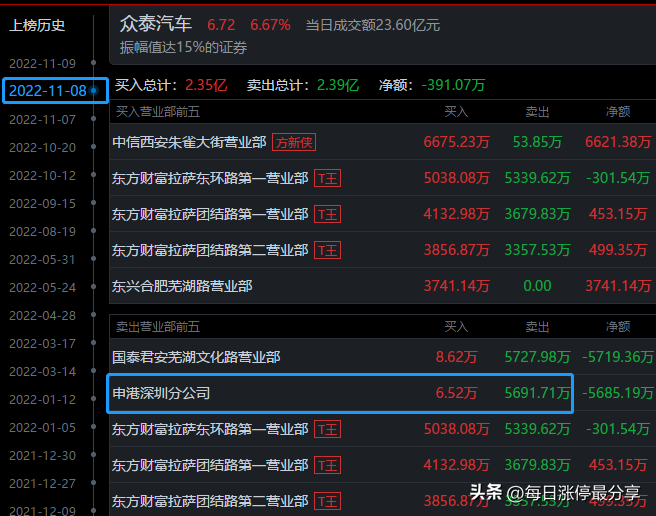Click 买入 column header in buy table
The width and height of the screenshot is (656, 516).
[x=456, y=112]
